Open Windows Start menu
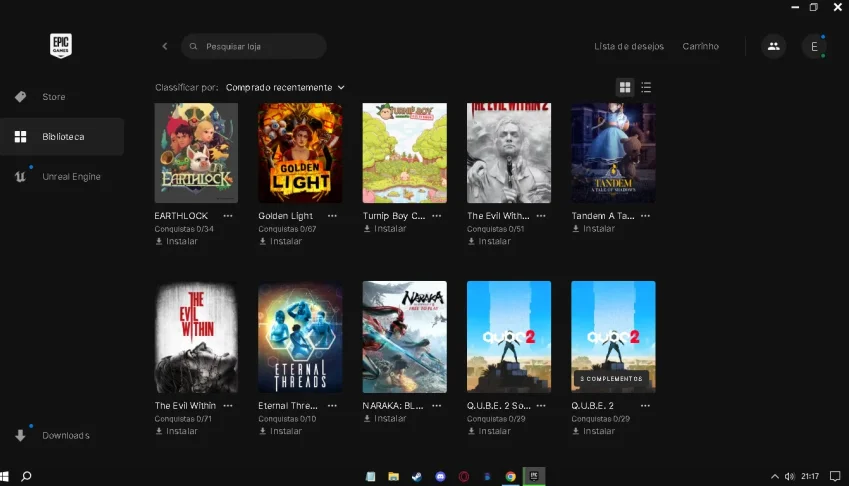The image size is (849, 486). pos(4,476)
